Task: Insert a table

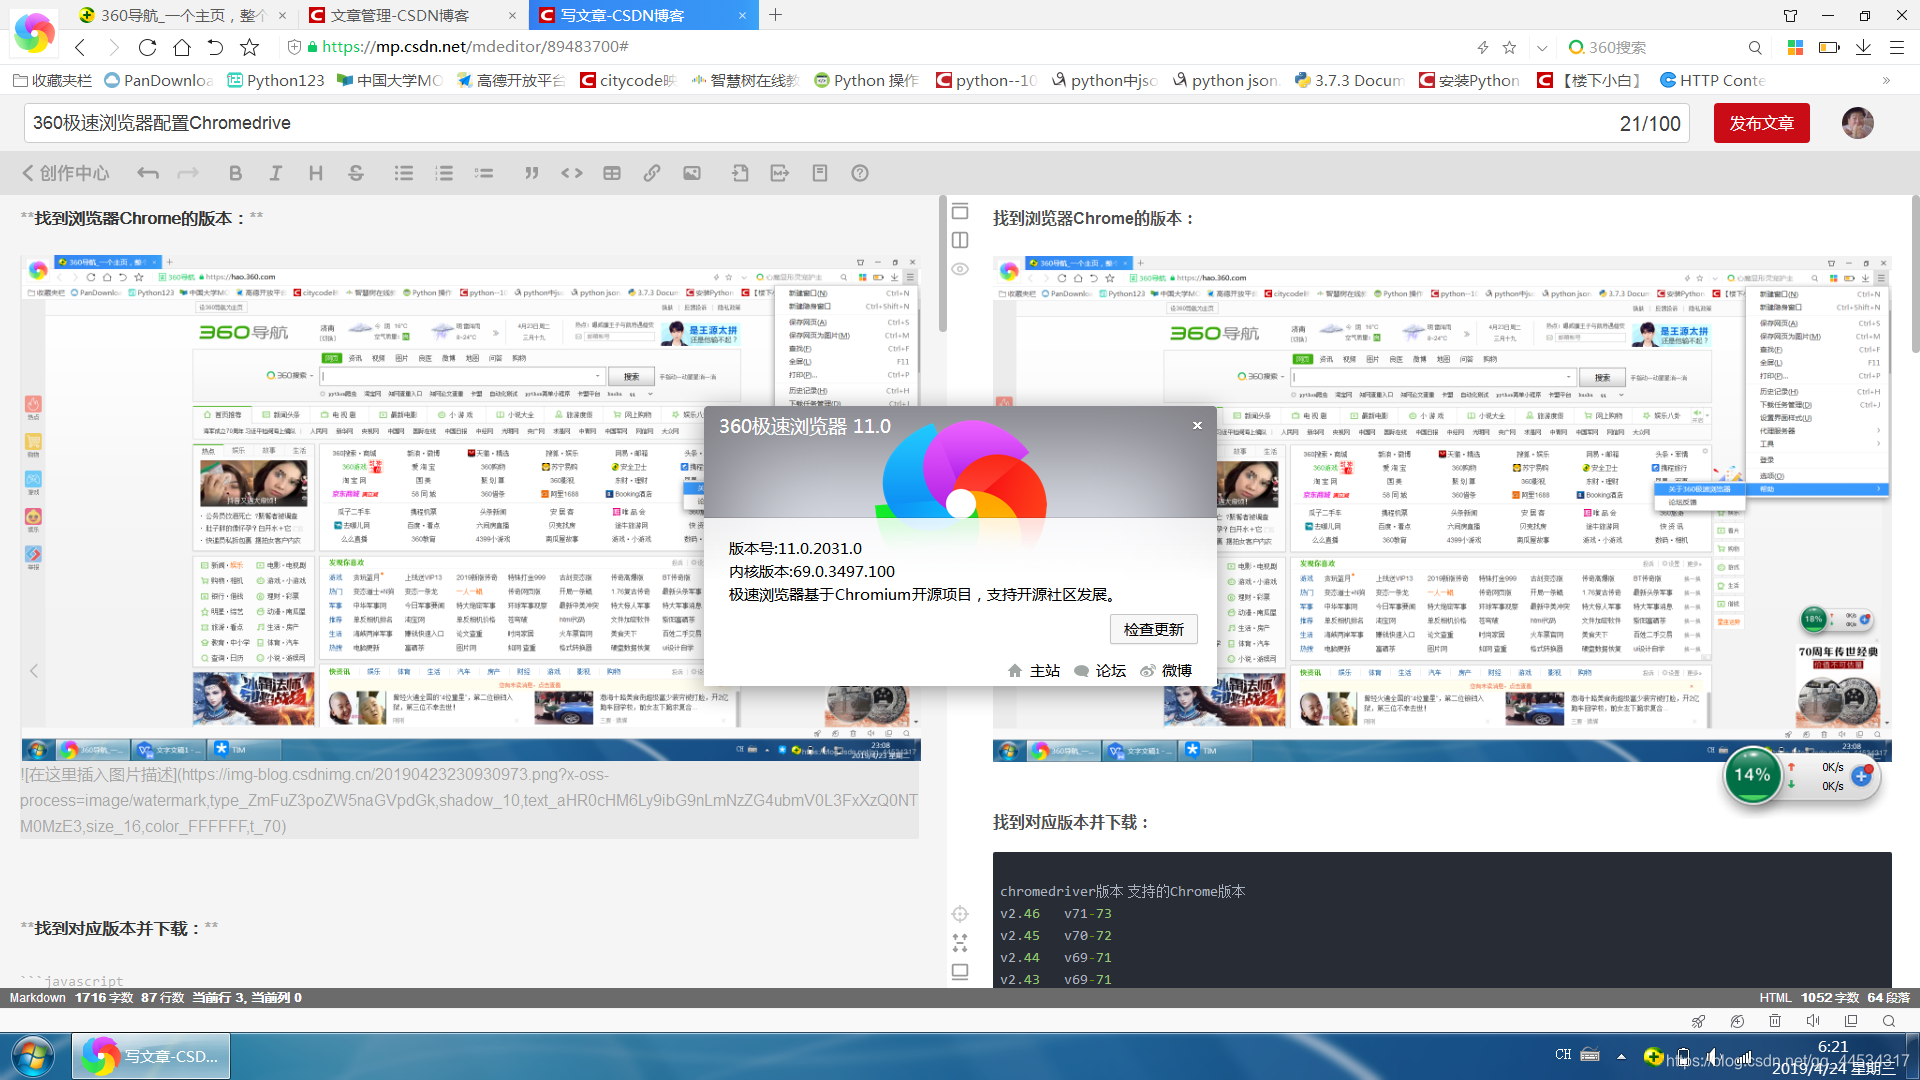Action: pyautogui.click(x=612, y=173)
